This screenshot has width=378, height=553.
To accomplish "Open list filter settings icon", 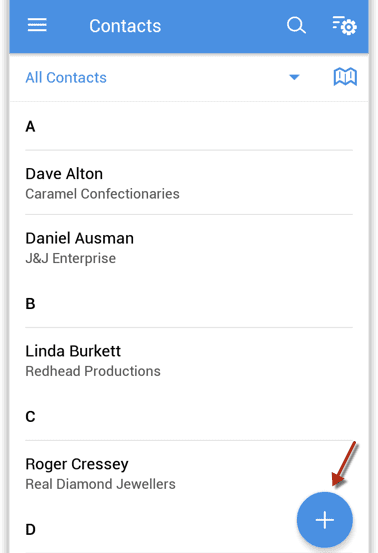I will [344, 25].
